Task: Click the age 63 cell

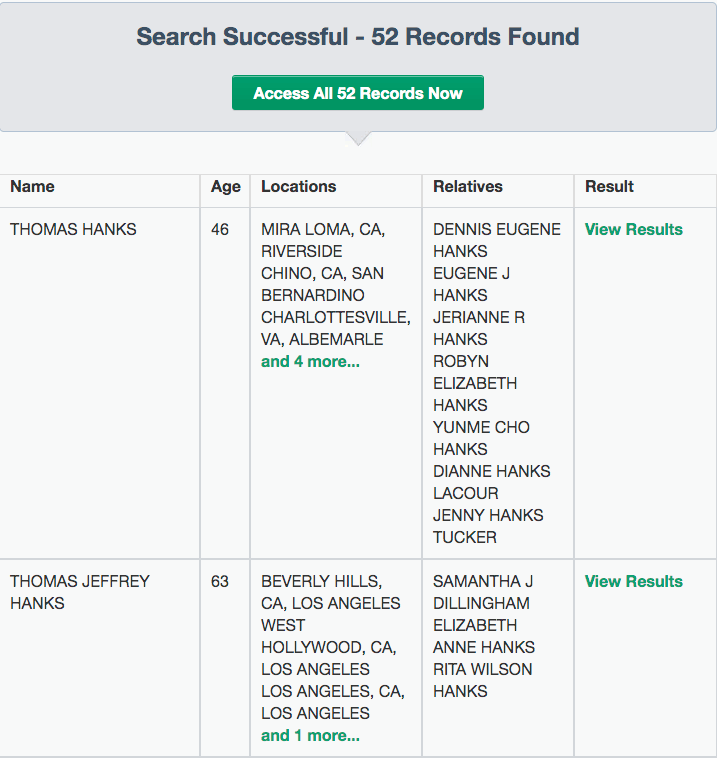Action: pyautogui.click(x=219, y=581)
